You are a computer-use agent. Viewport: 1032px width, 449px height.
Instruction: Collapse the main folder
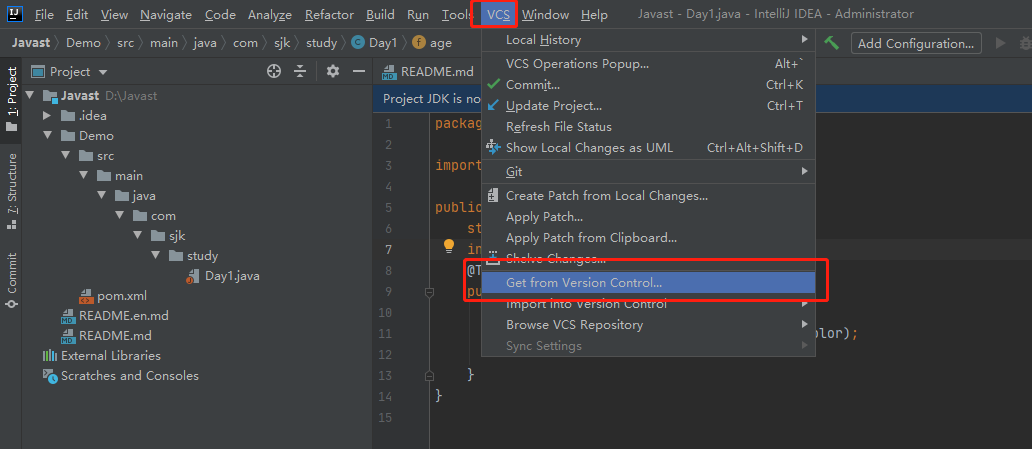pos(84,176)
